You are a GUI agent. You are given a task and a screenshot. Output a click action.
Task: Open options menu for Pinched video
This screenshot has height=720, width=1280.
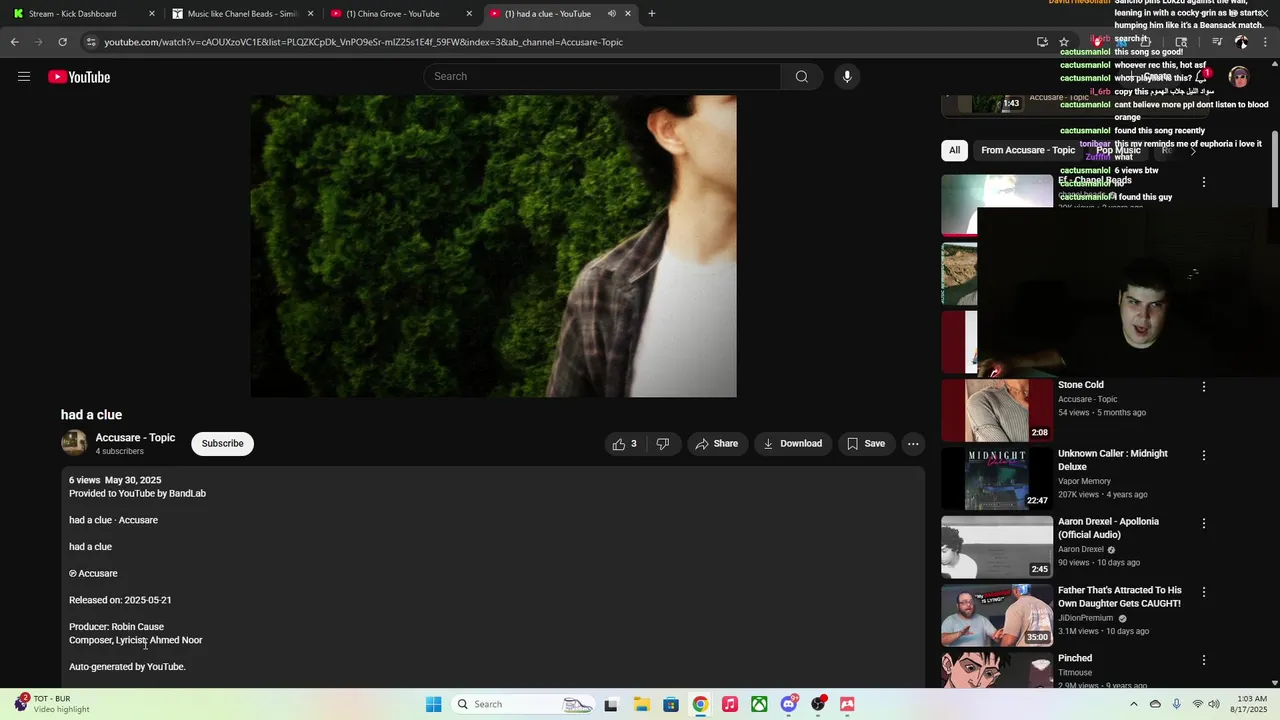click(1204, 660)
